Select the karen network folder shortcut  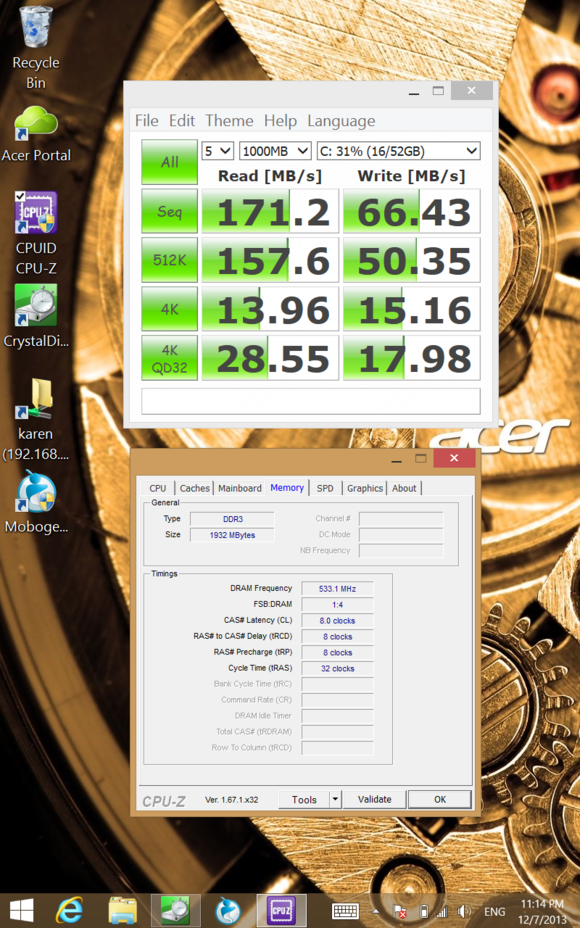(36, 420)
